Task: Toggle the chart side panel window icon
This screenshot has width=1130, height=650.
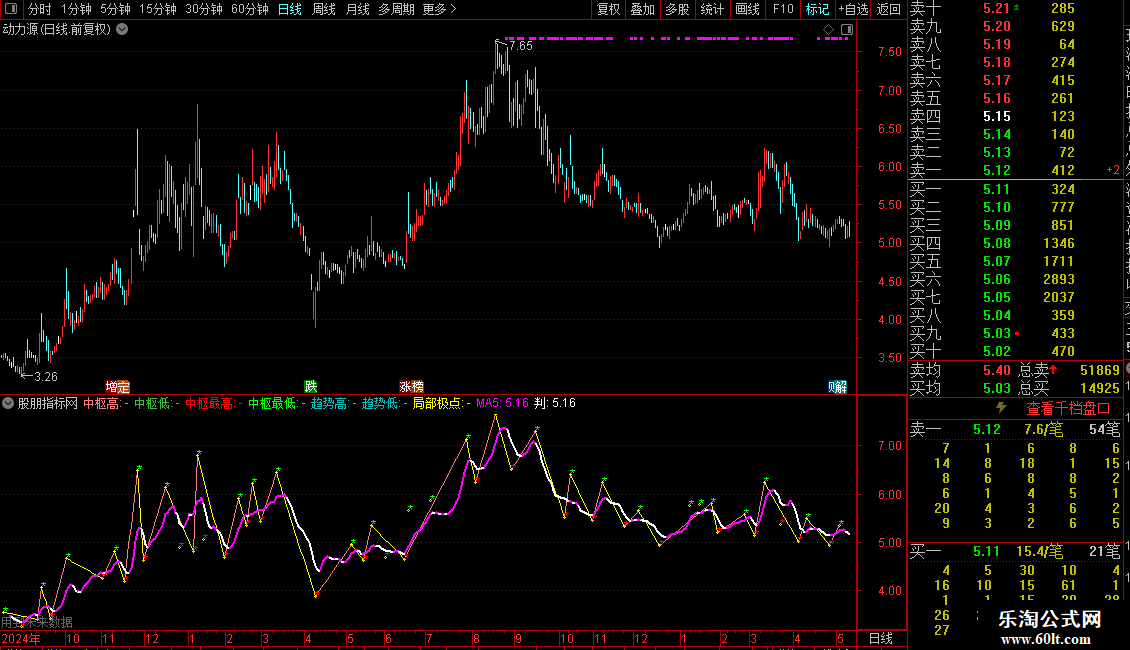Action: 847,30
